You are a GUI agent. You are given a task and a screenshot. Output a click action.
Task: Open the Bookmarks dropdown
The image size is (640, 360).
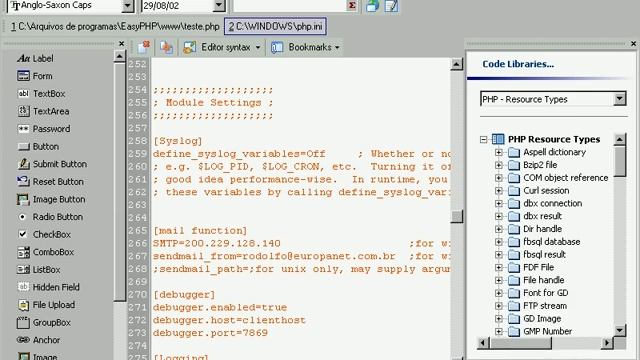[x=306, y=47]
